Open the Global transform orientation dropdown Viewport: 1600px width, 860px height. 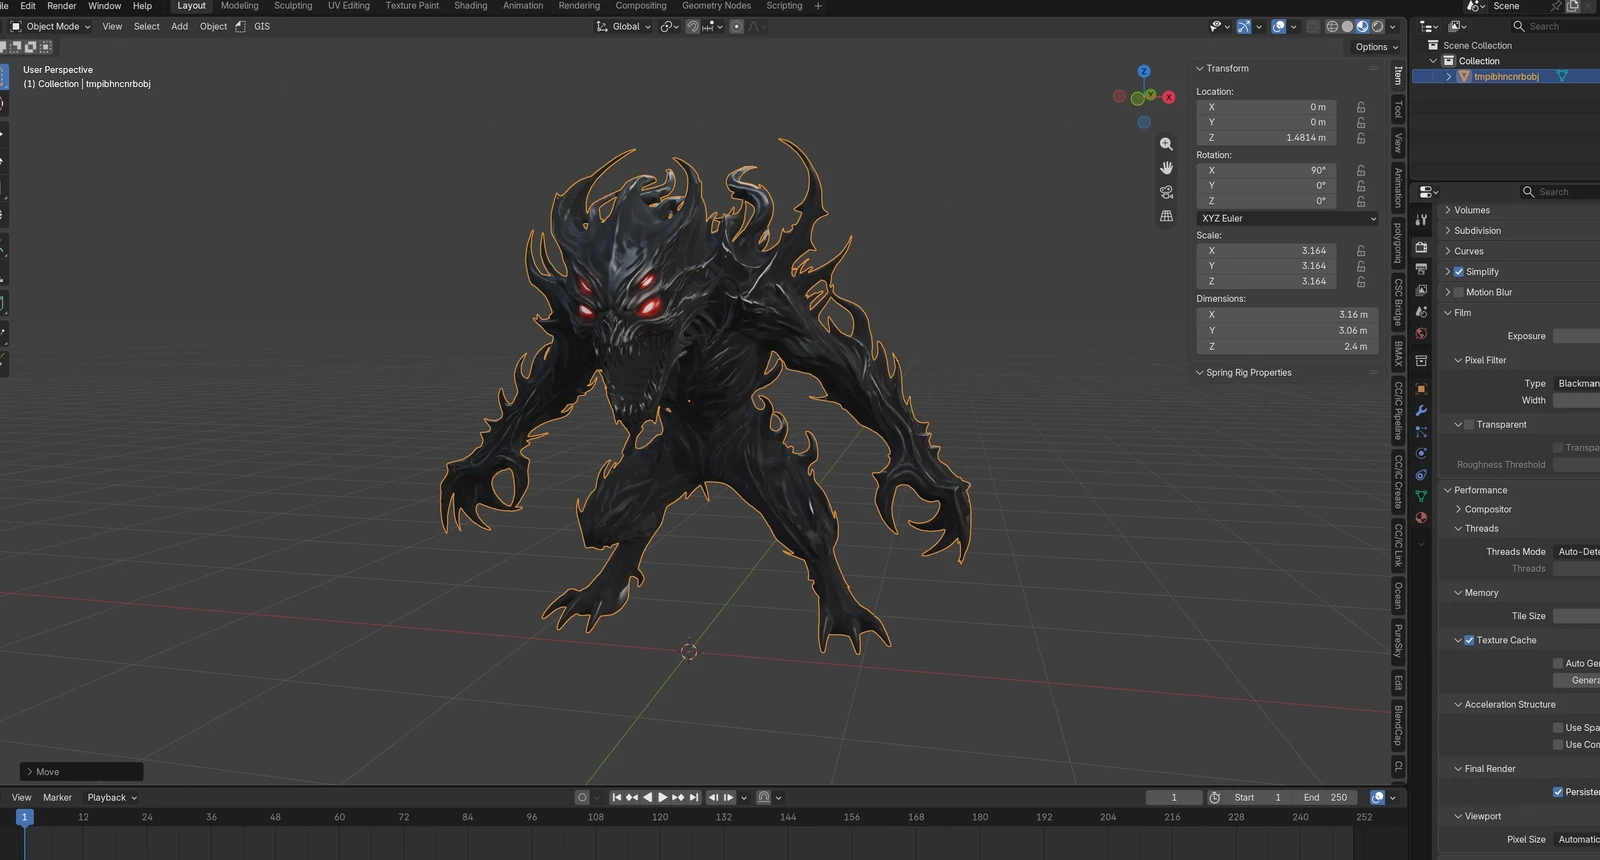(623, 27)
